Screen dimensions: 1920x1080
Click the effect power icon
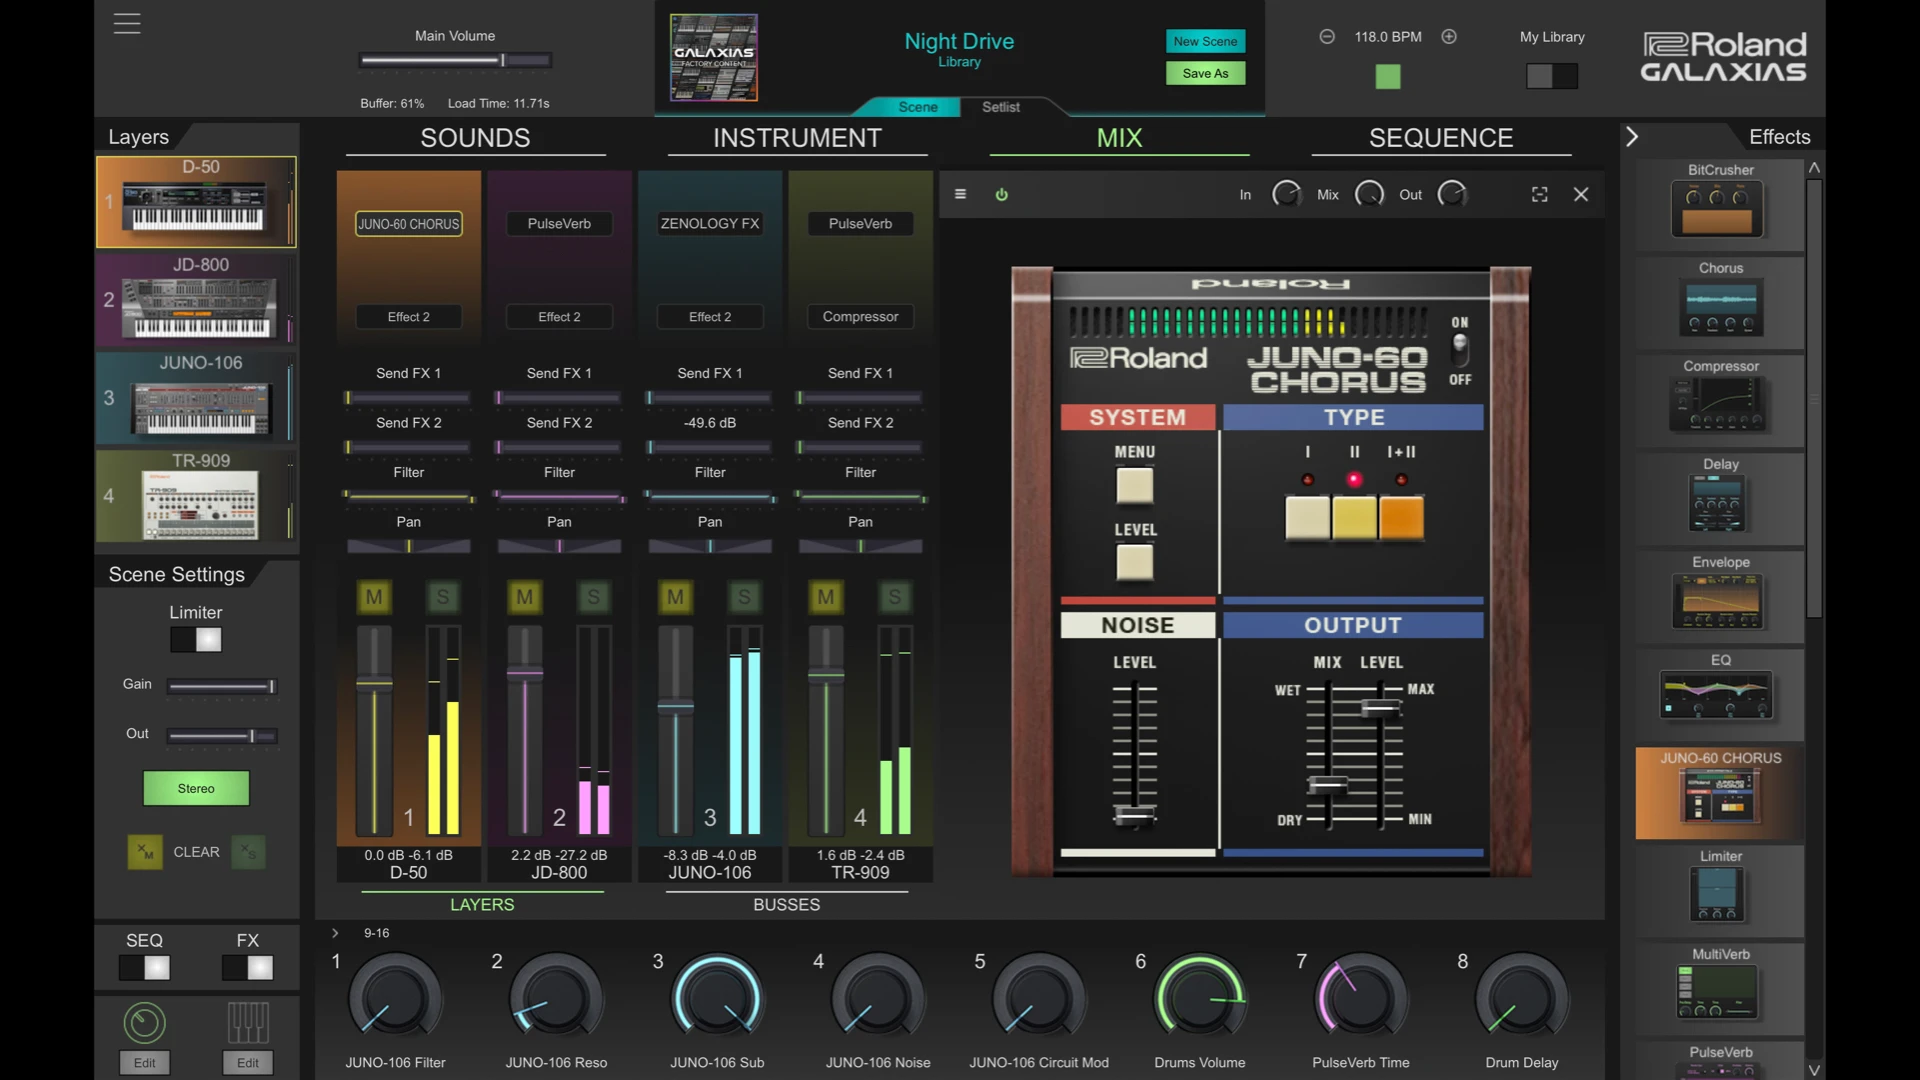1001,194
